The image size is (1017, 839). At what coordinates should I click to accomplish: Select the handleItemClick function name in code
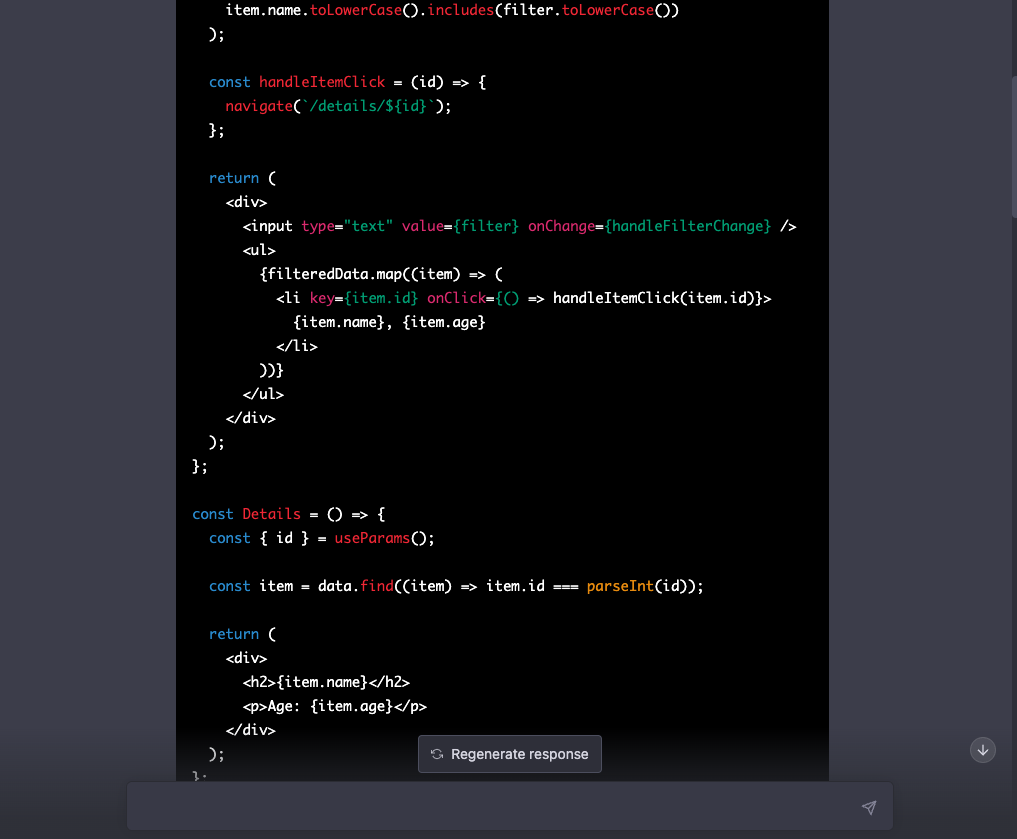[x=322, y=82]
